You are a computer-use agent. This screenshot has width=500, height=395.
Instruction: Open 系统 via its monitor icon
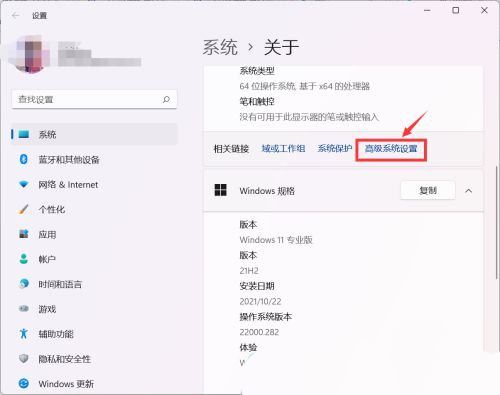(24, 134)
